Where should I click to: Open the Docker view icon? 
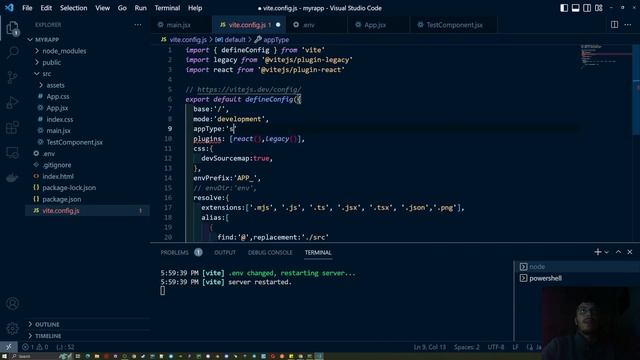(x=13, y=178)
